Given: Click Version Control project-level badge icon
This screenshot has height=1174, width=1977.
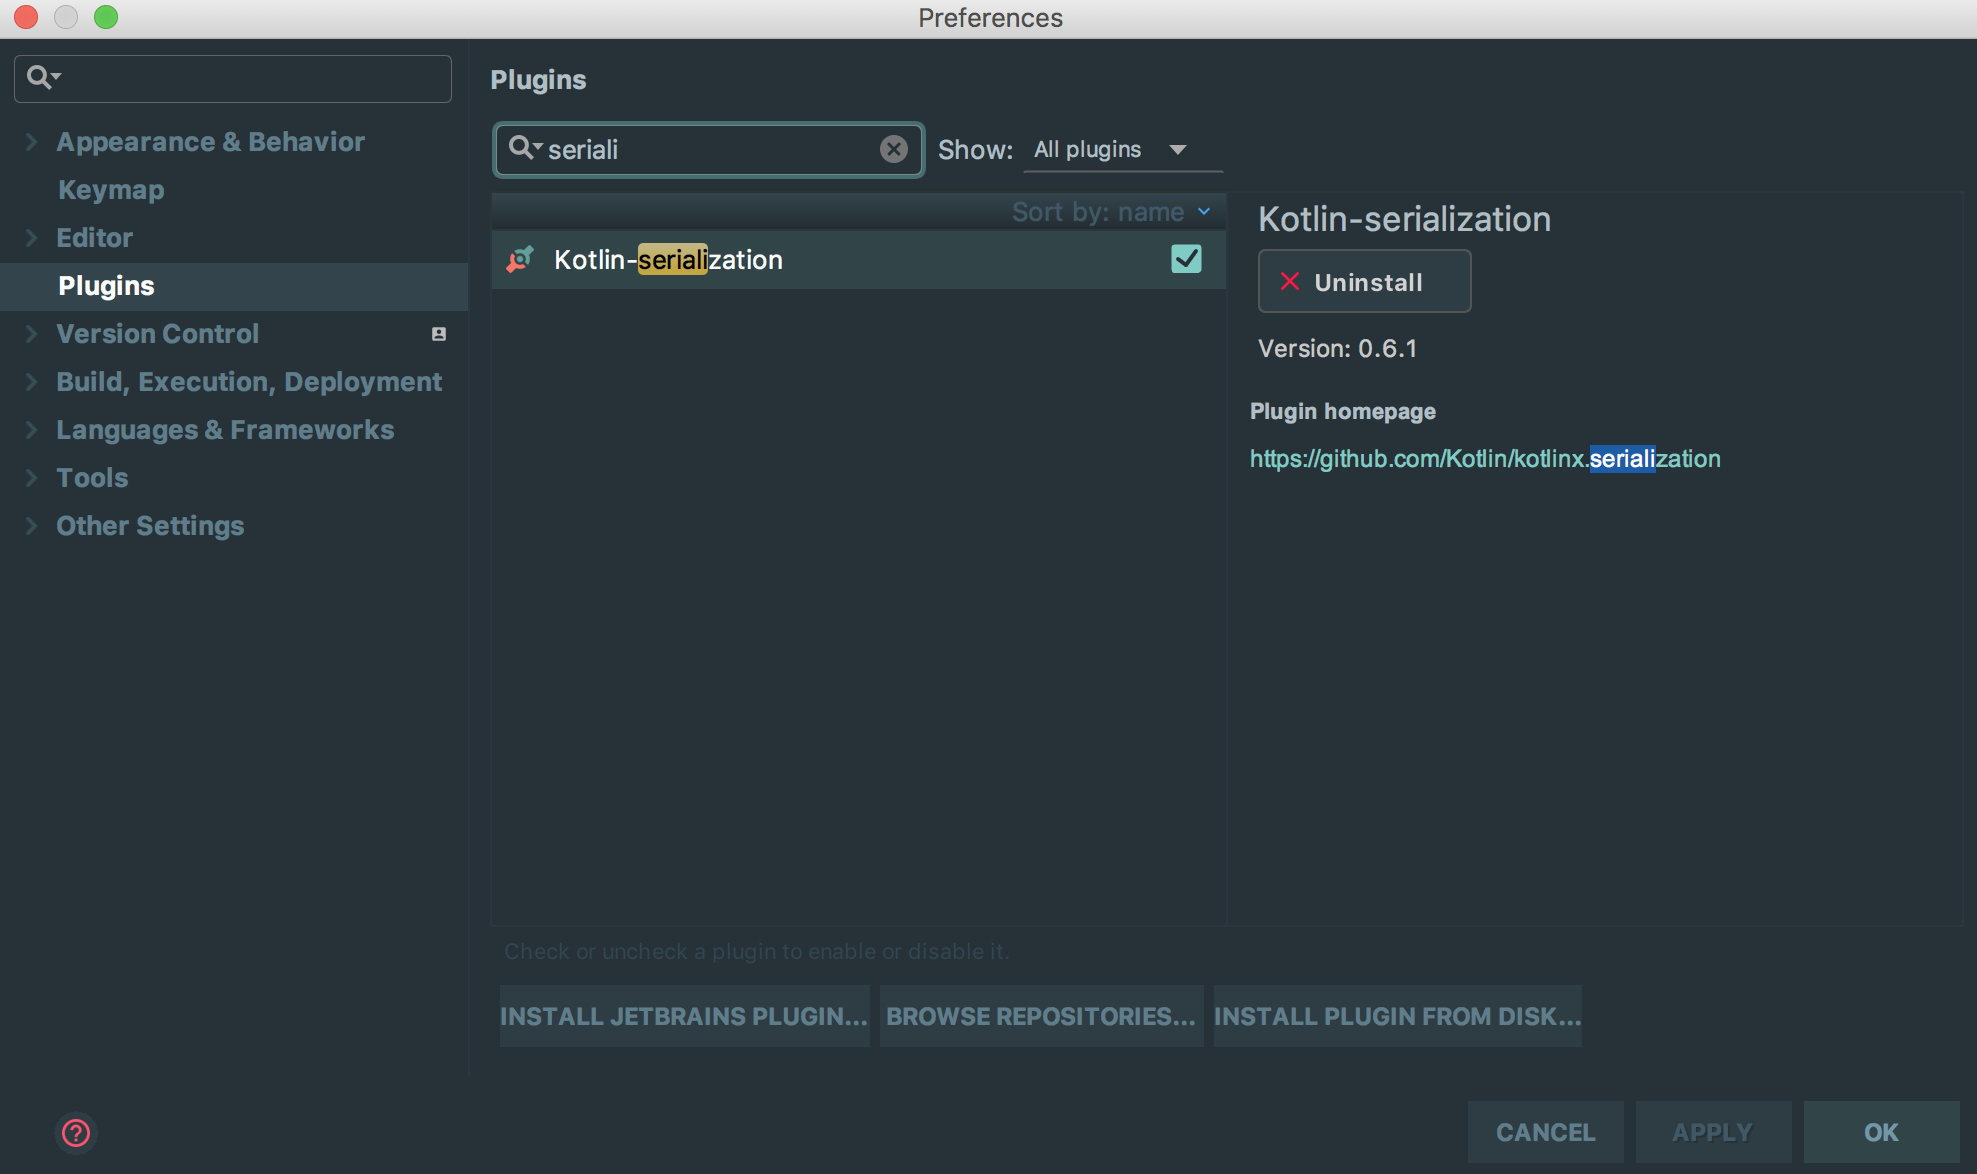Looking at the screenshot, I should [438, 334].
